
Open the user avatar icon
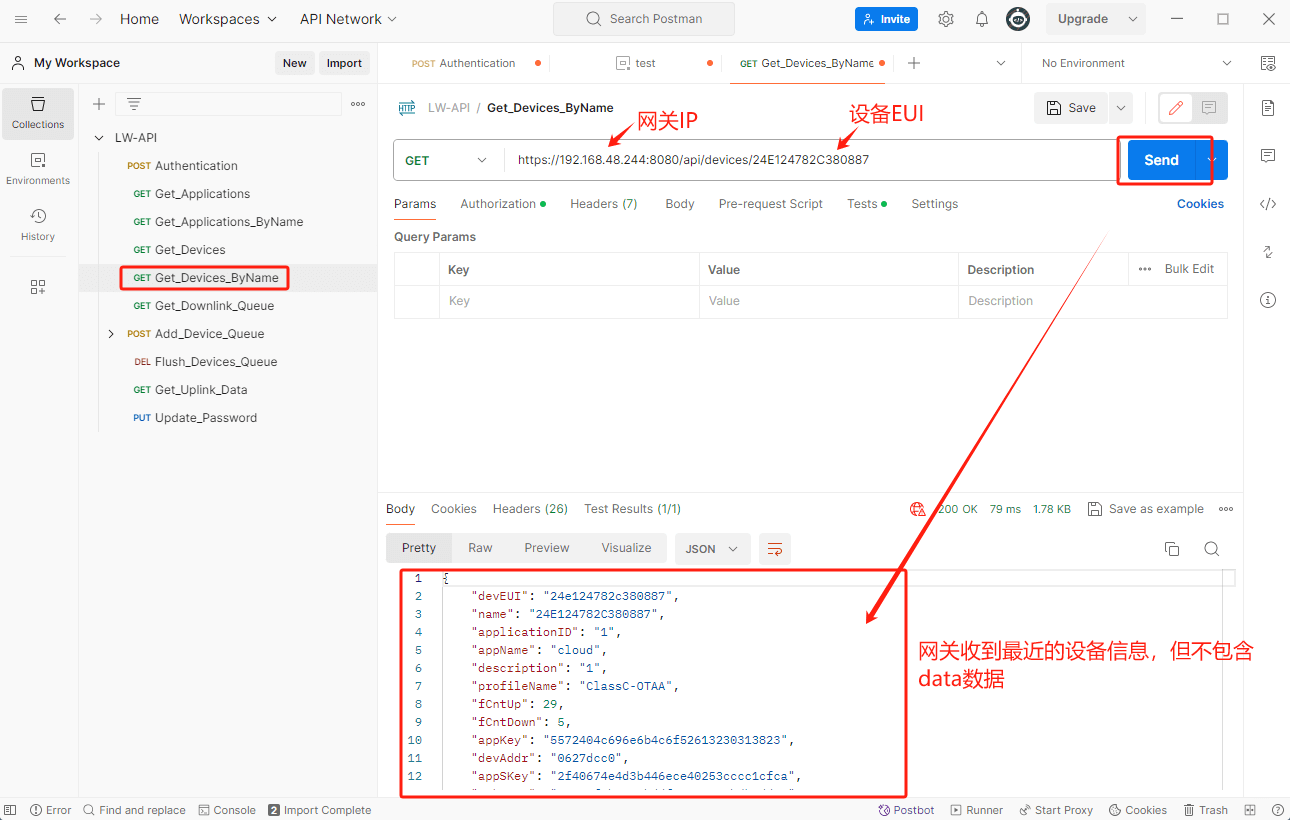[1018, 19]
